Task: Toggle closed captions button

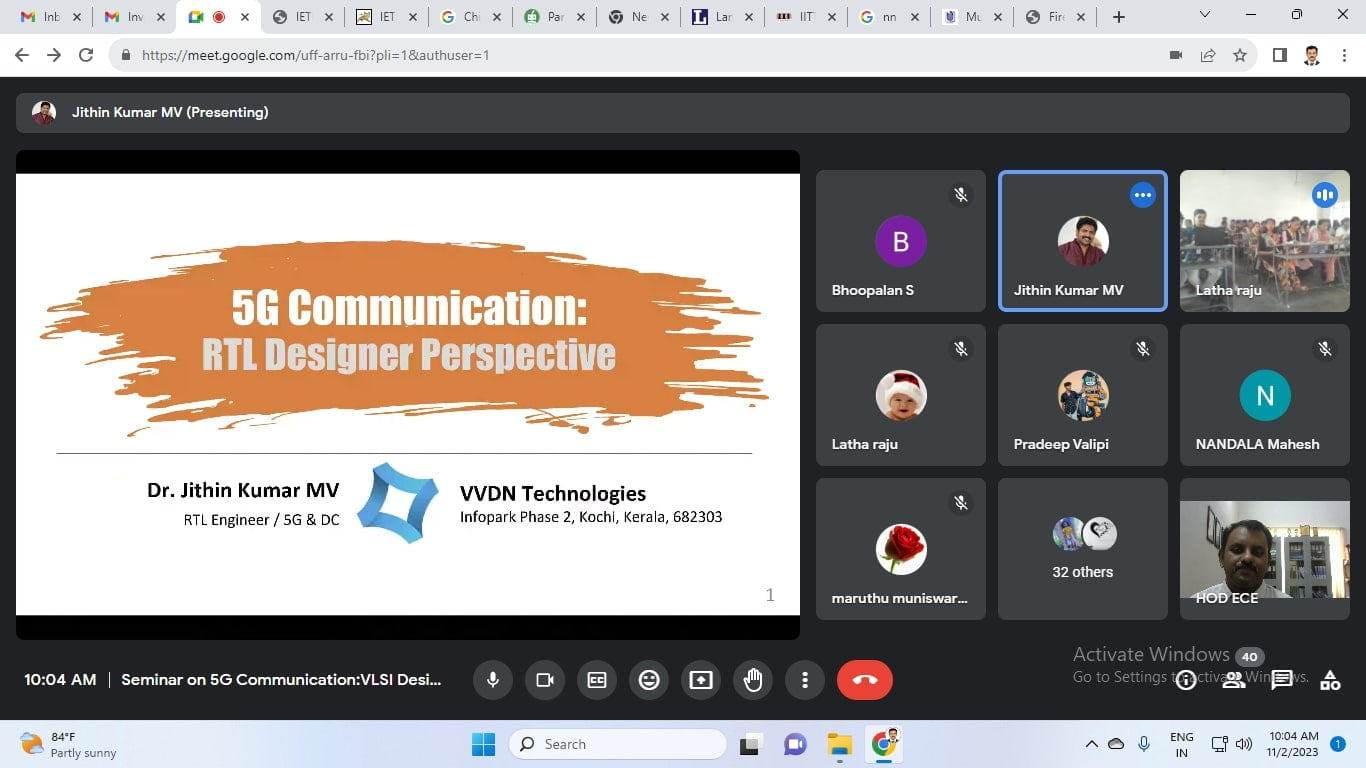Action: point(597,680)
